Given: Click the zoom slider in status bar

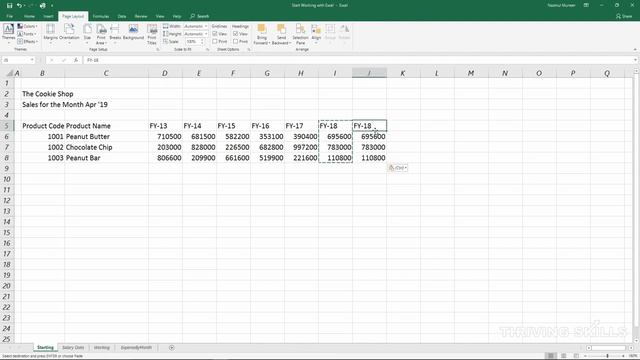Looking at the screenshot, I should [607, 356].
